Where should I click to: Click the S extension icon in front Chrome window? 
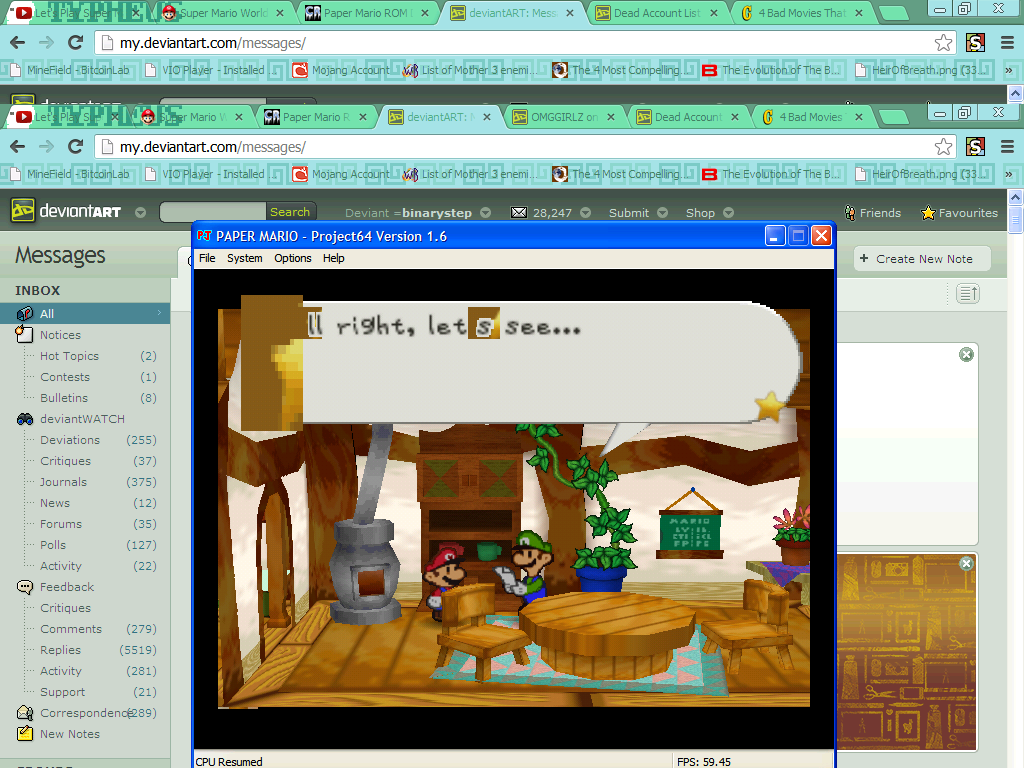(976, 147)
